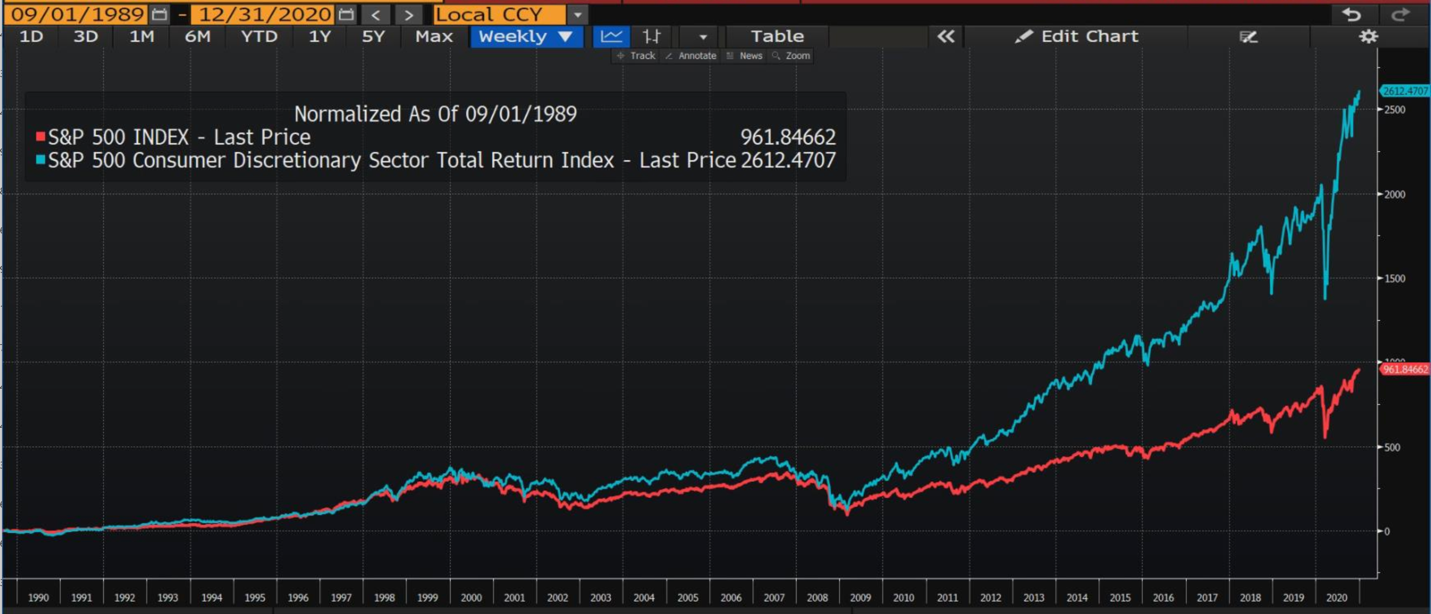Click the 2015 x-axis year label
This screenshot has height=614, width=1431.
[x=1120, y=598]
